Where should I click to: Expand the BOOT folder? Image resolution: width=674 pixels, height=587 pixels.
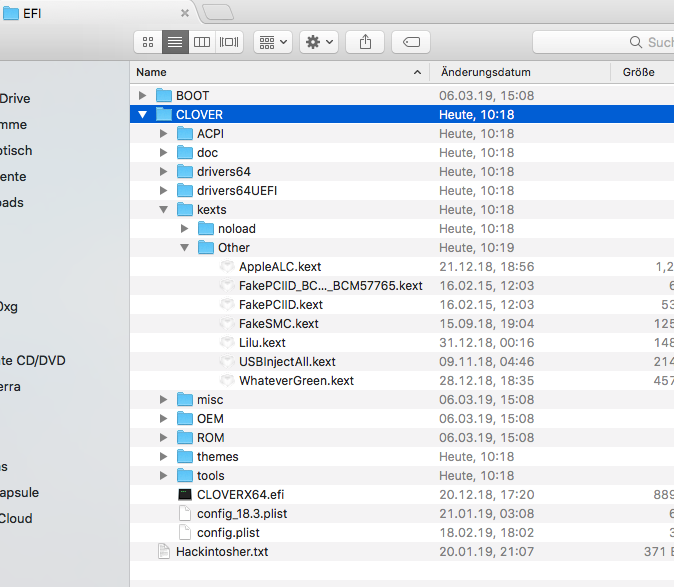click(x=142, y=95)
